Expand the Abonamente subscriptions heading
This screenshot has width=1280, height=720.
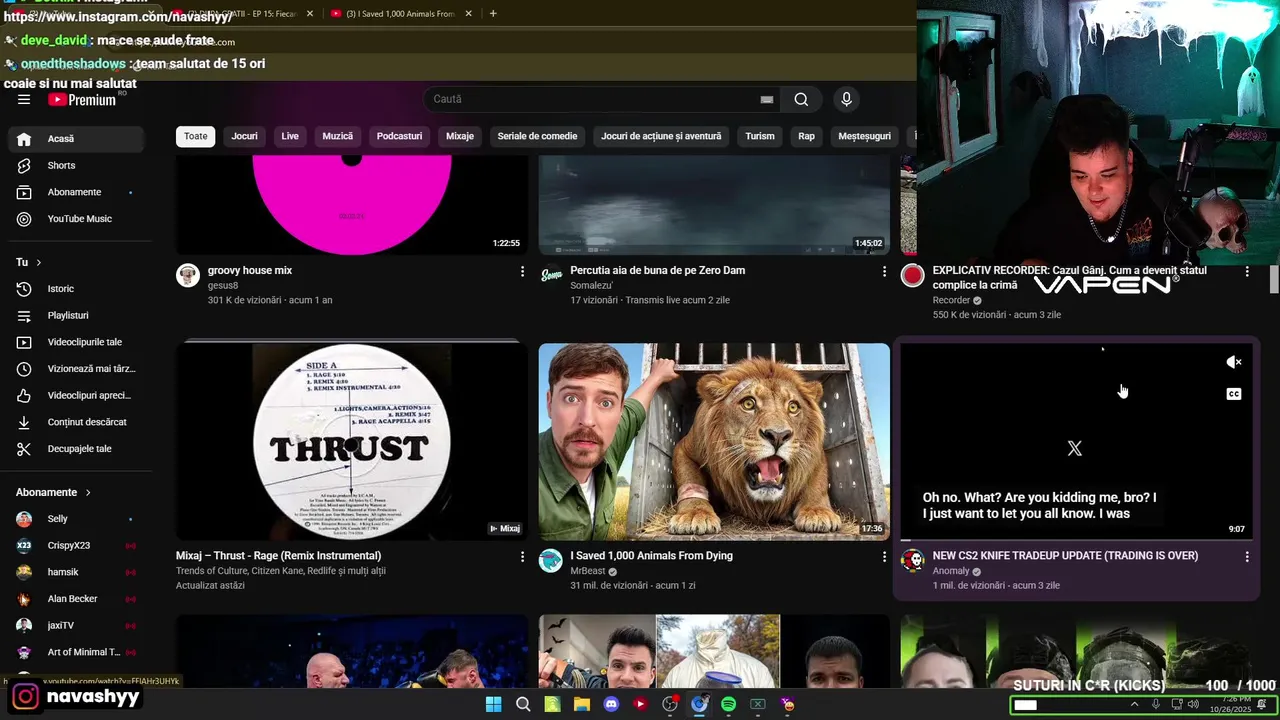pyautogui.click(x=54, y=492)
